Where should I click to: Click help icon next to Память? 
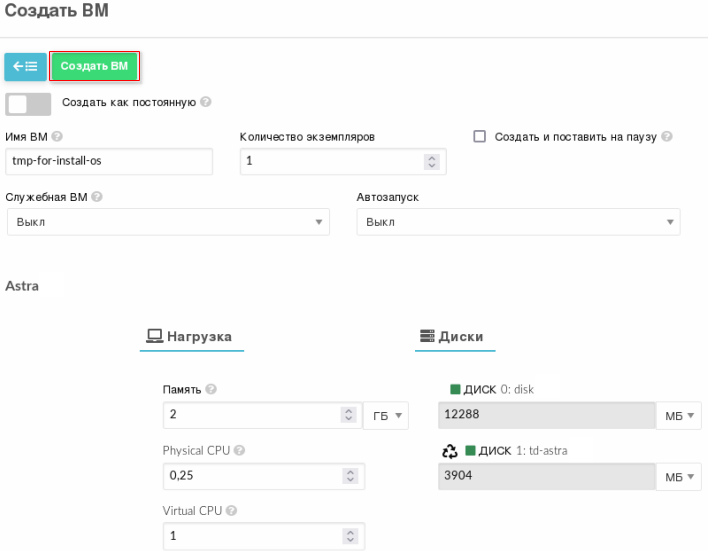(x=211, y=389)
